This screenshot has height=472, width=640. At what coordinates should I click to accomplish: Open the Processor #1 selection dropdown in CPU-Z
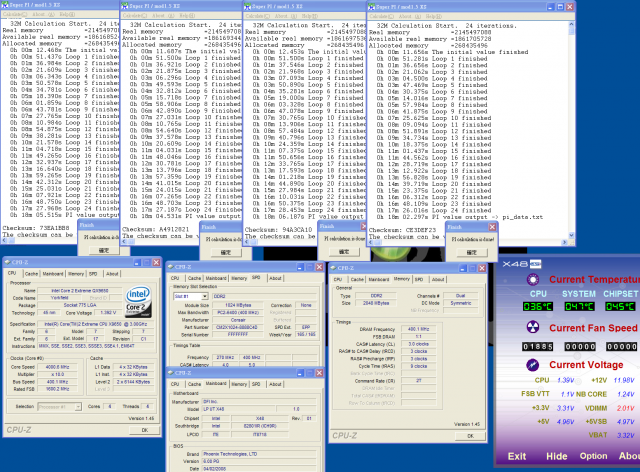coord(78,407)
